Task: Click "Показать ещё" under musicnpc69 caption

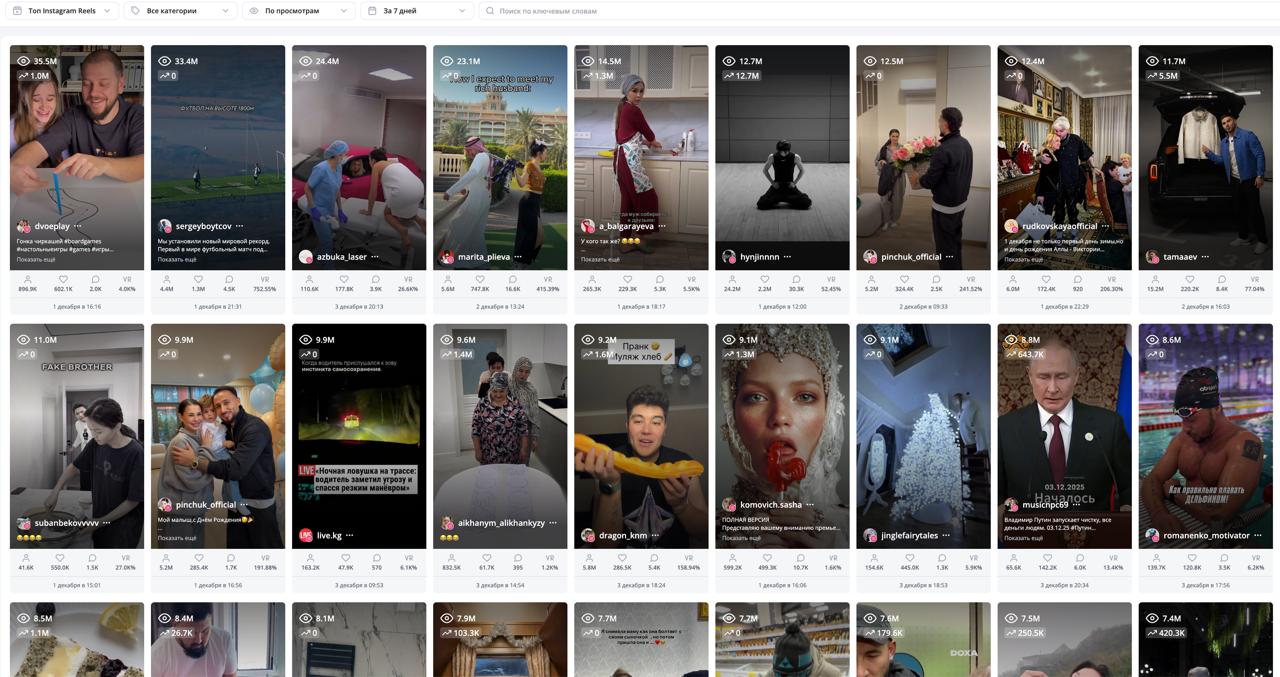Action: 1023,538
